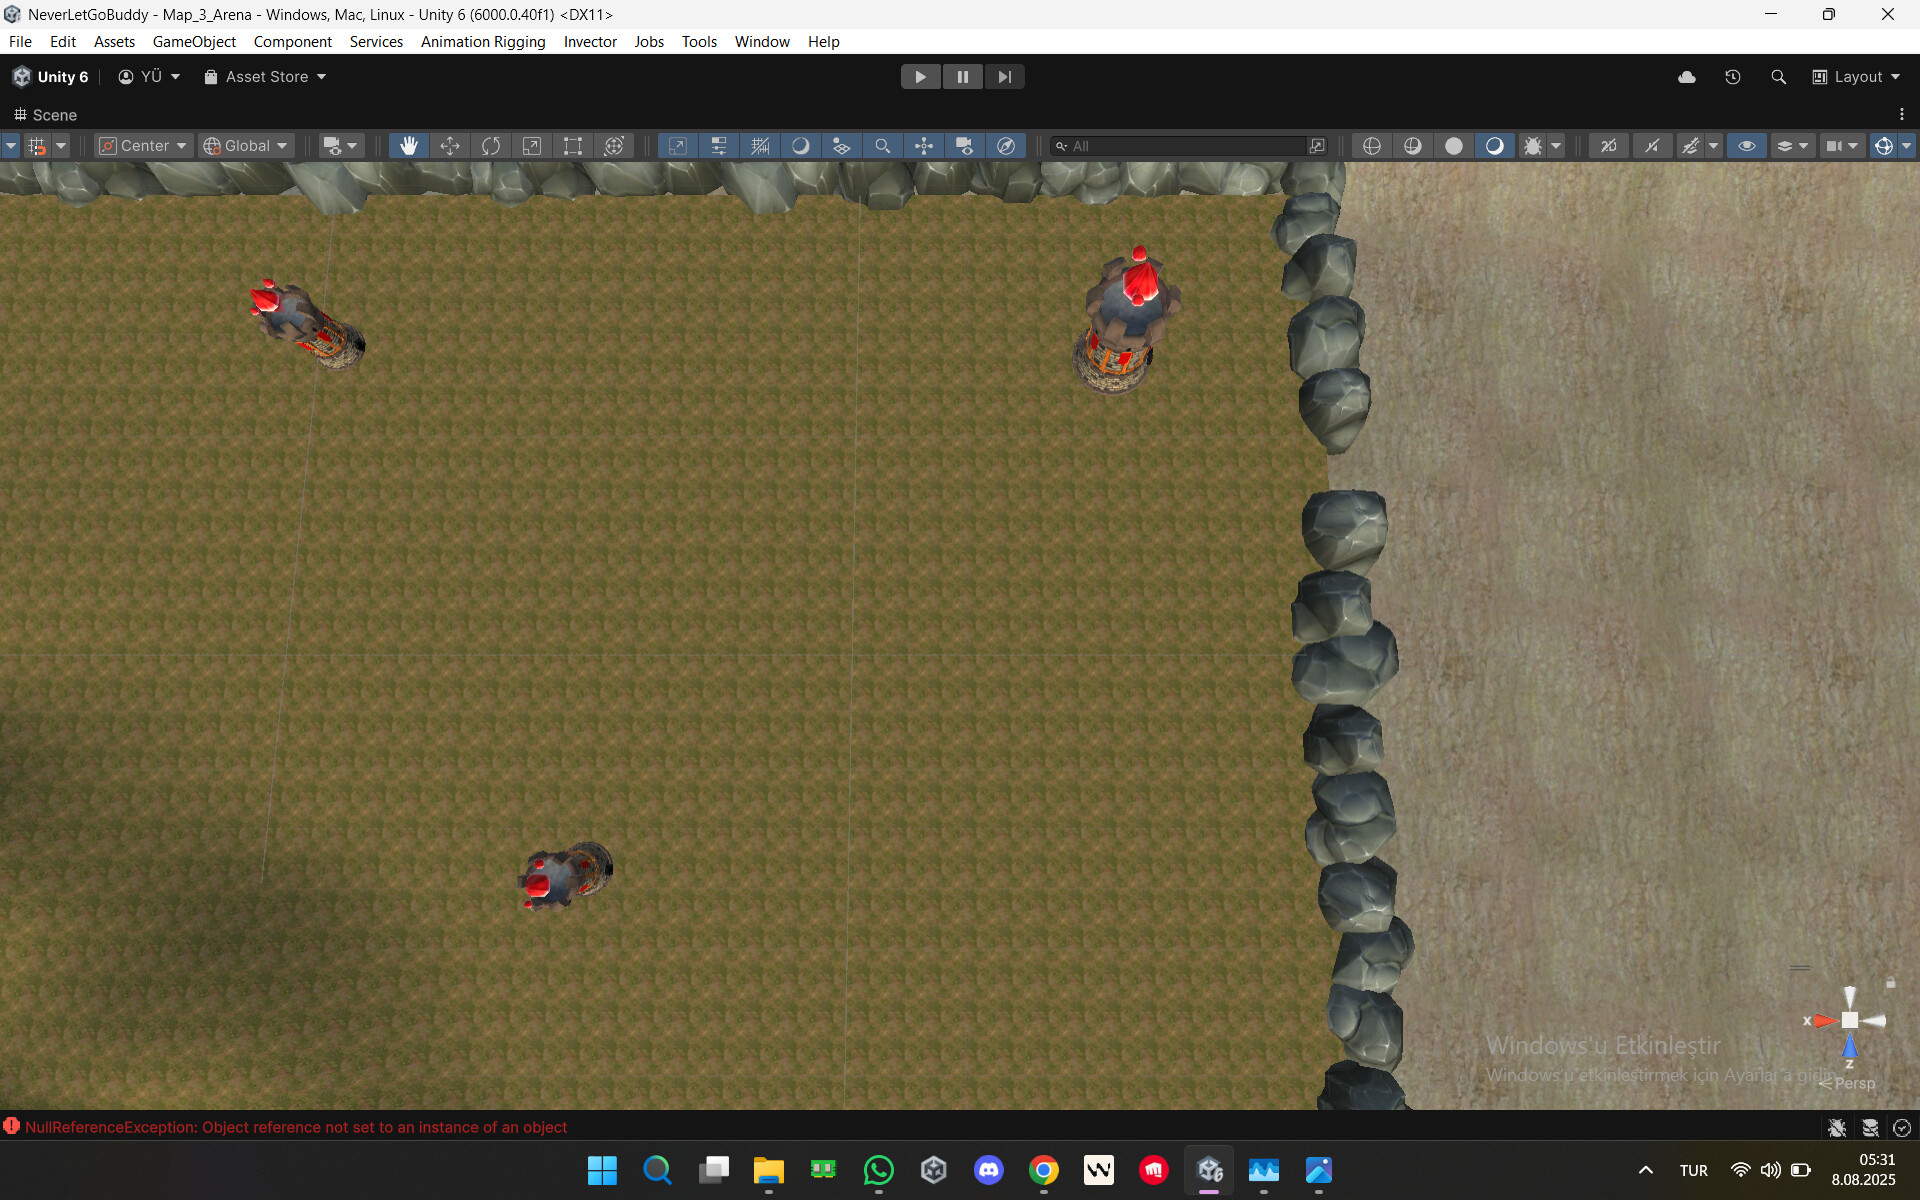
Task: Activate the Hand pan tool
Action: click(x=408, y=146)
